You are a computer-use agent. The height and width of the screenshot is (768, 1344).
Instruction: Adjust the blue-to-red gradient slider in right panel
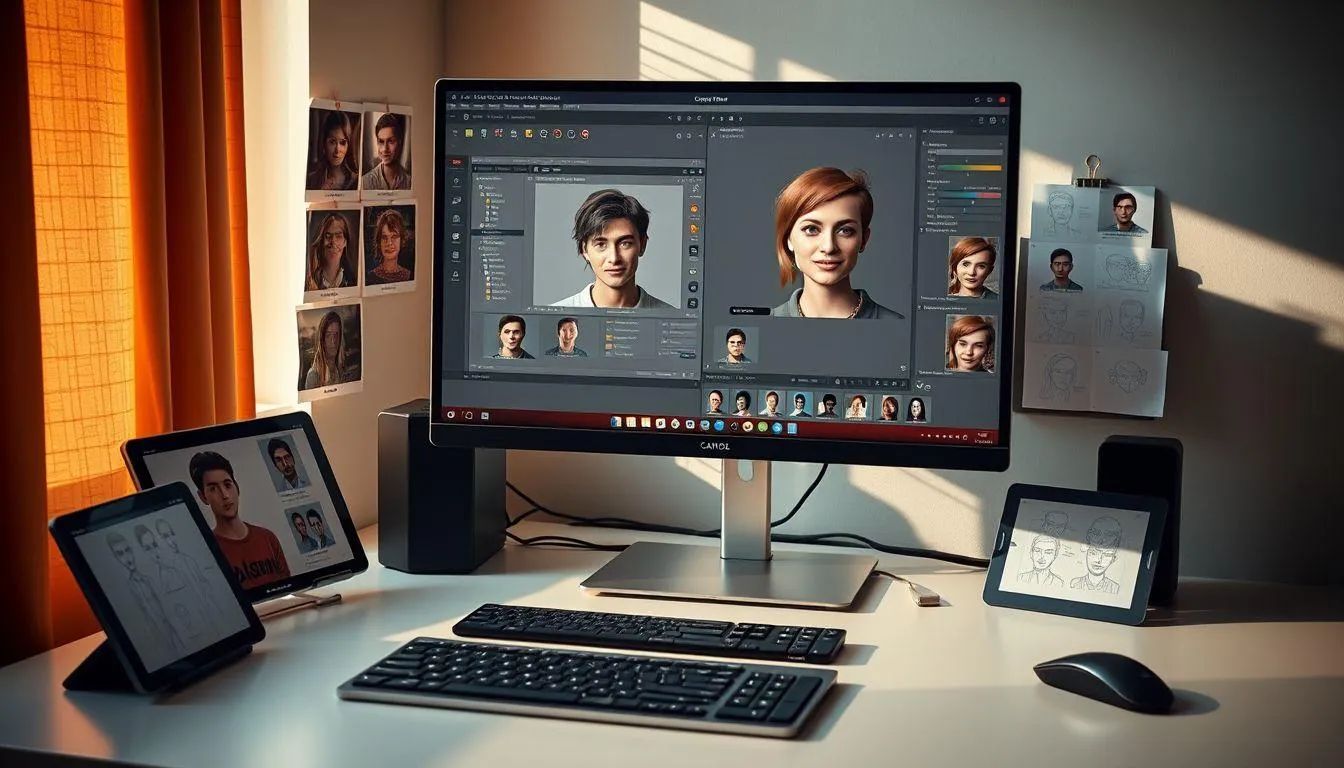point(969,195)
